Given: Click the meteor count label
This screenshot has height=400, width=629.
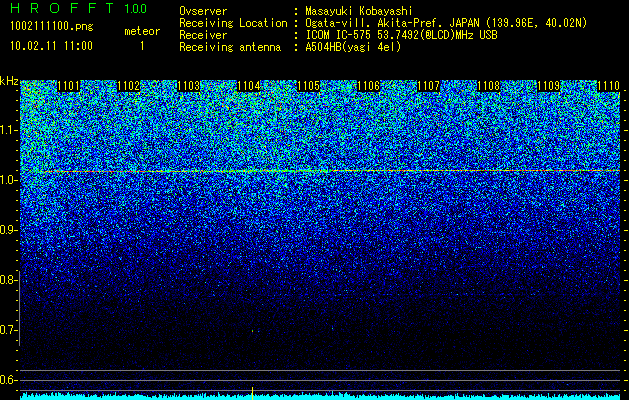Looking at the screenshot, I should pos(142,31).
